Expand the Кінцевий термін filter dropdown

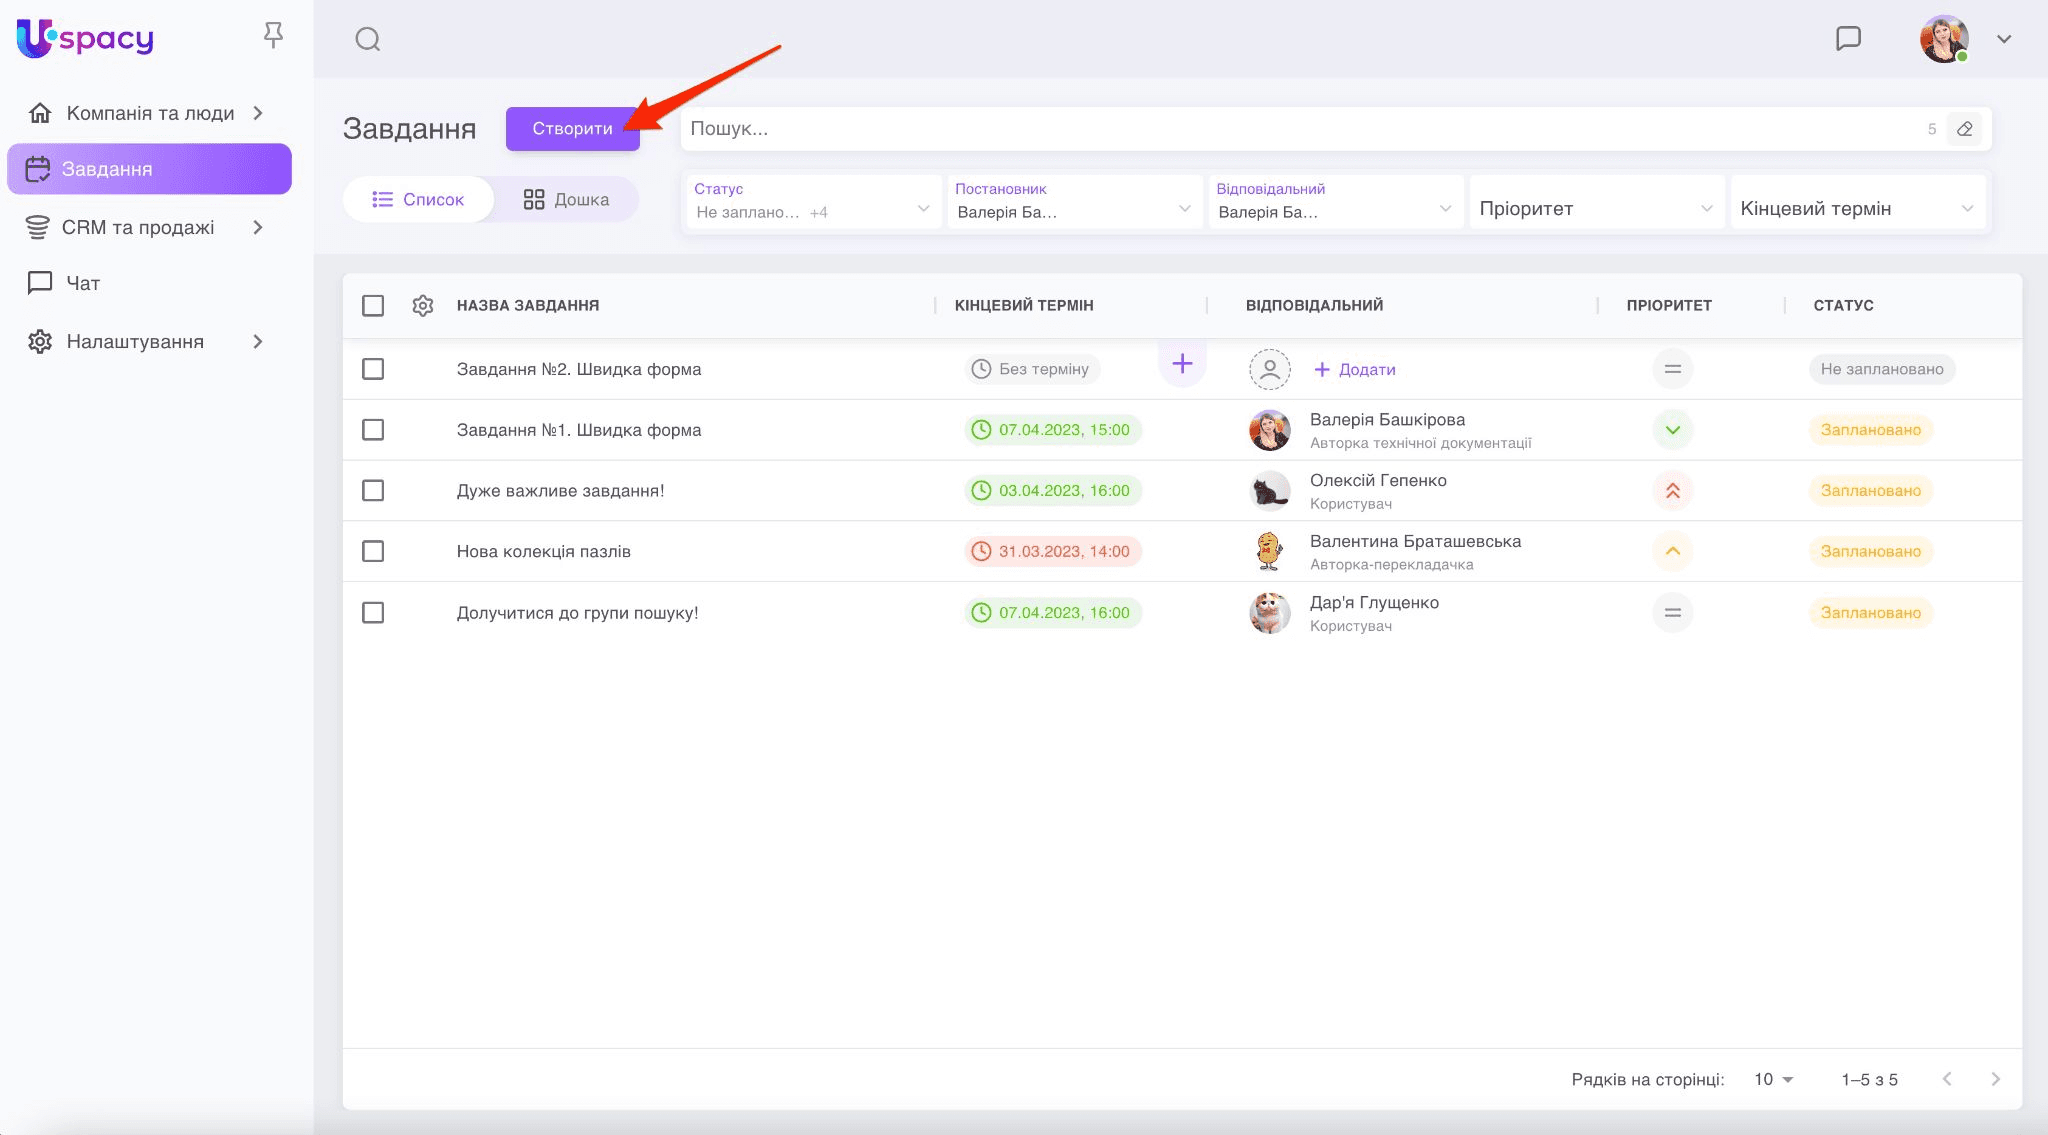coord(1856,208)
